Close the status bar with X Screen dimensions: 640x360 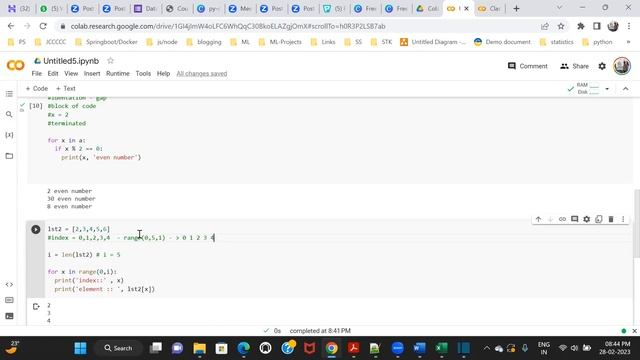pyautogui.click(x=634, y=331)
